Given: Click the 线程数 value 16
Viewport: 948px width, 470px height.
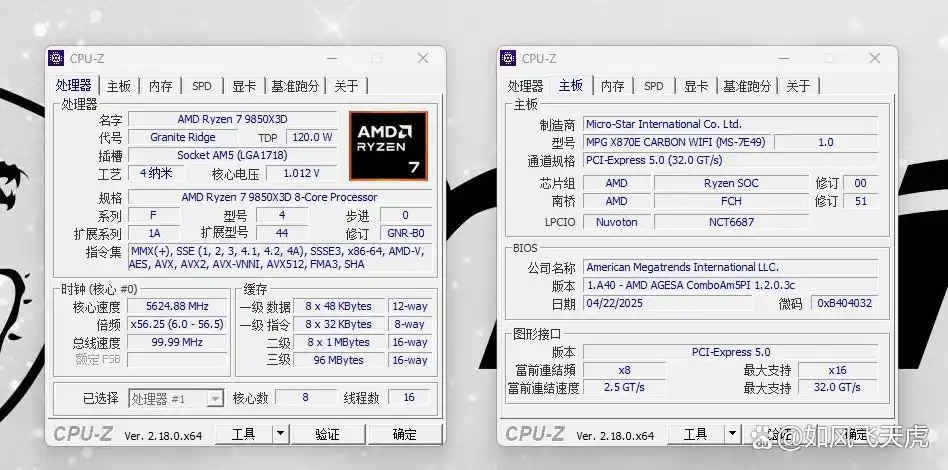Looking at the screenshot, I should click(x=409, y=397).
